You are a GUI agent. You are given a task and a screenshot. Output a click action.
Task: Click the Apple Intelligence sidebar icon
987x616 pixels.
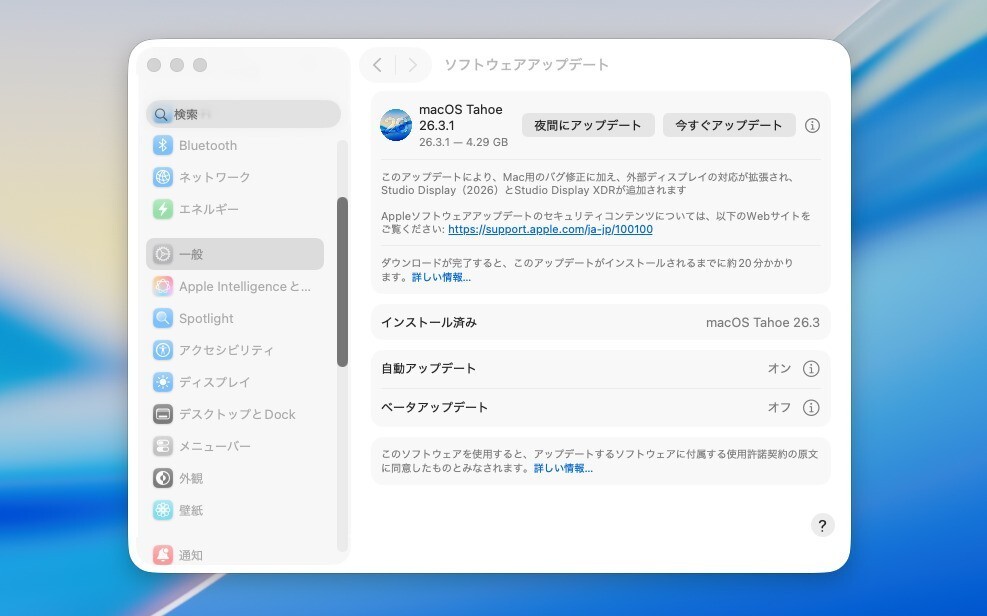pyautogui.click(x=163, y=287)
